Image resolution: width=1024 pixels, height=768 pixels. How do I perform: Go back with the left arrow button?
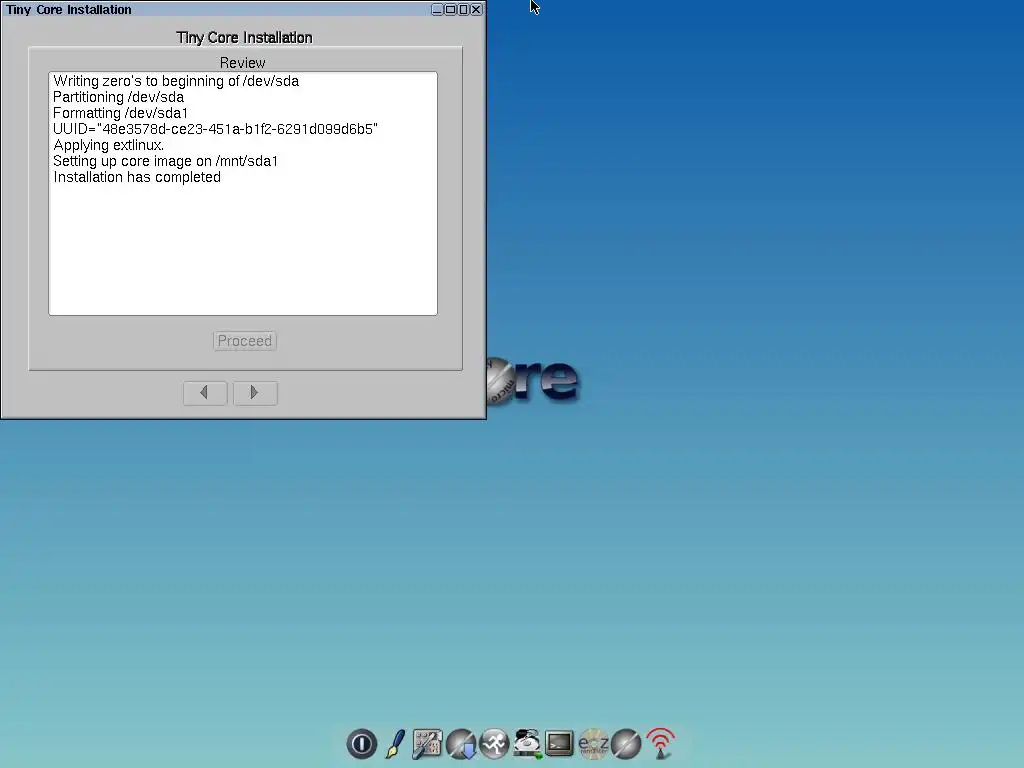click(205, 393)
